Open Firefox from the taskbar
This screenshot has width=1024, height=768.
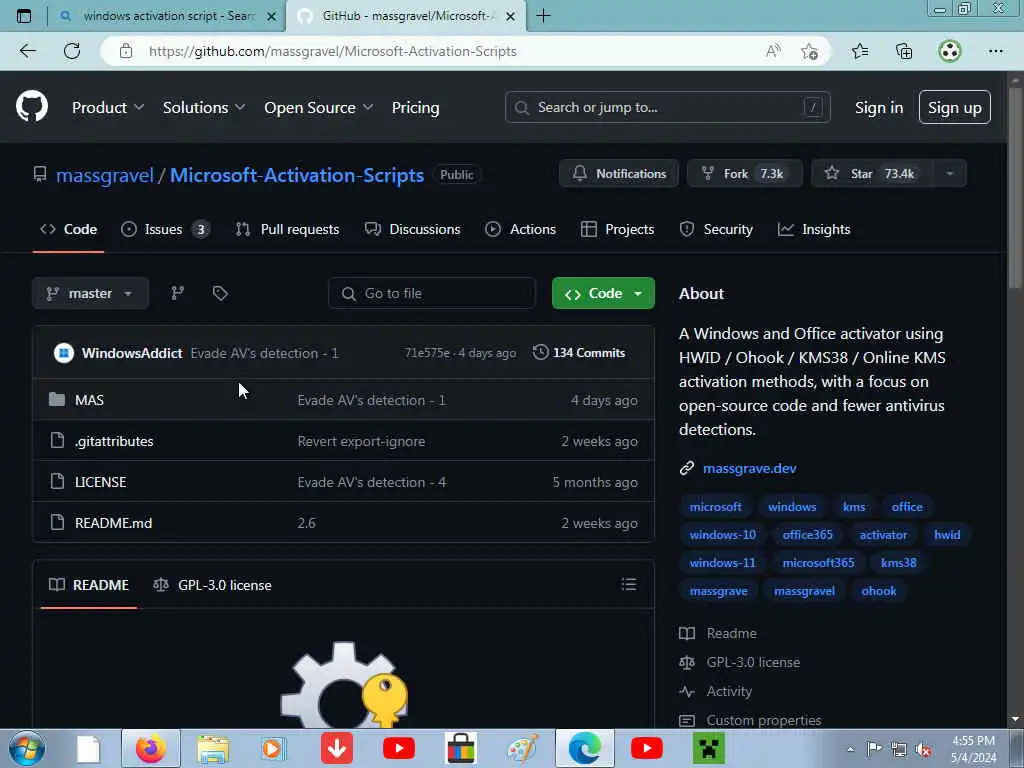pyautogui.click(x=151, y=748)
